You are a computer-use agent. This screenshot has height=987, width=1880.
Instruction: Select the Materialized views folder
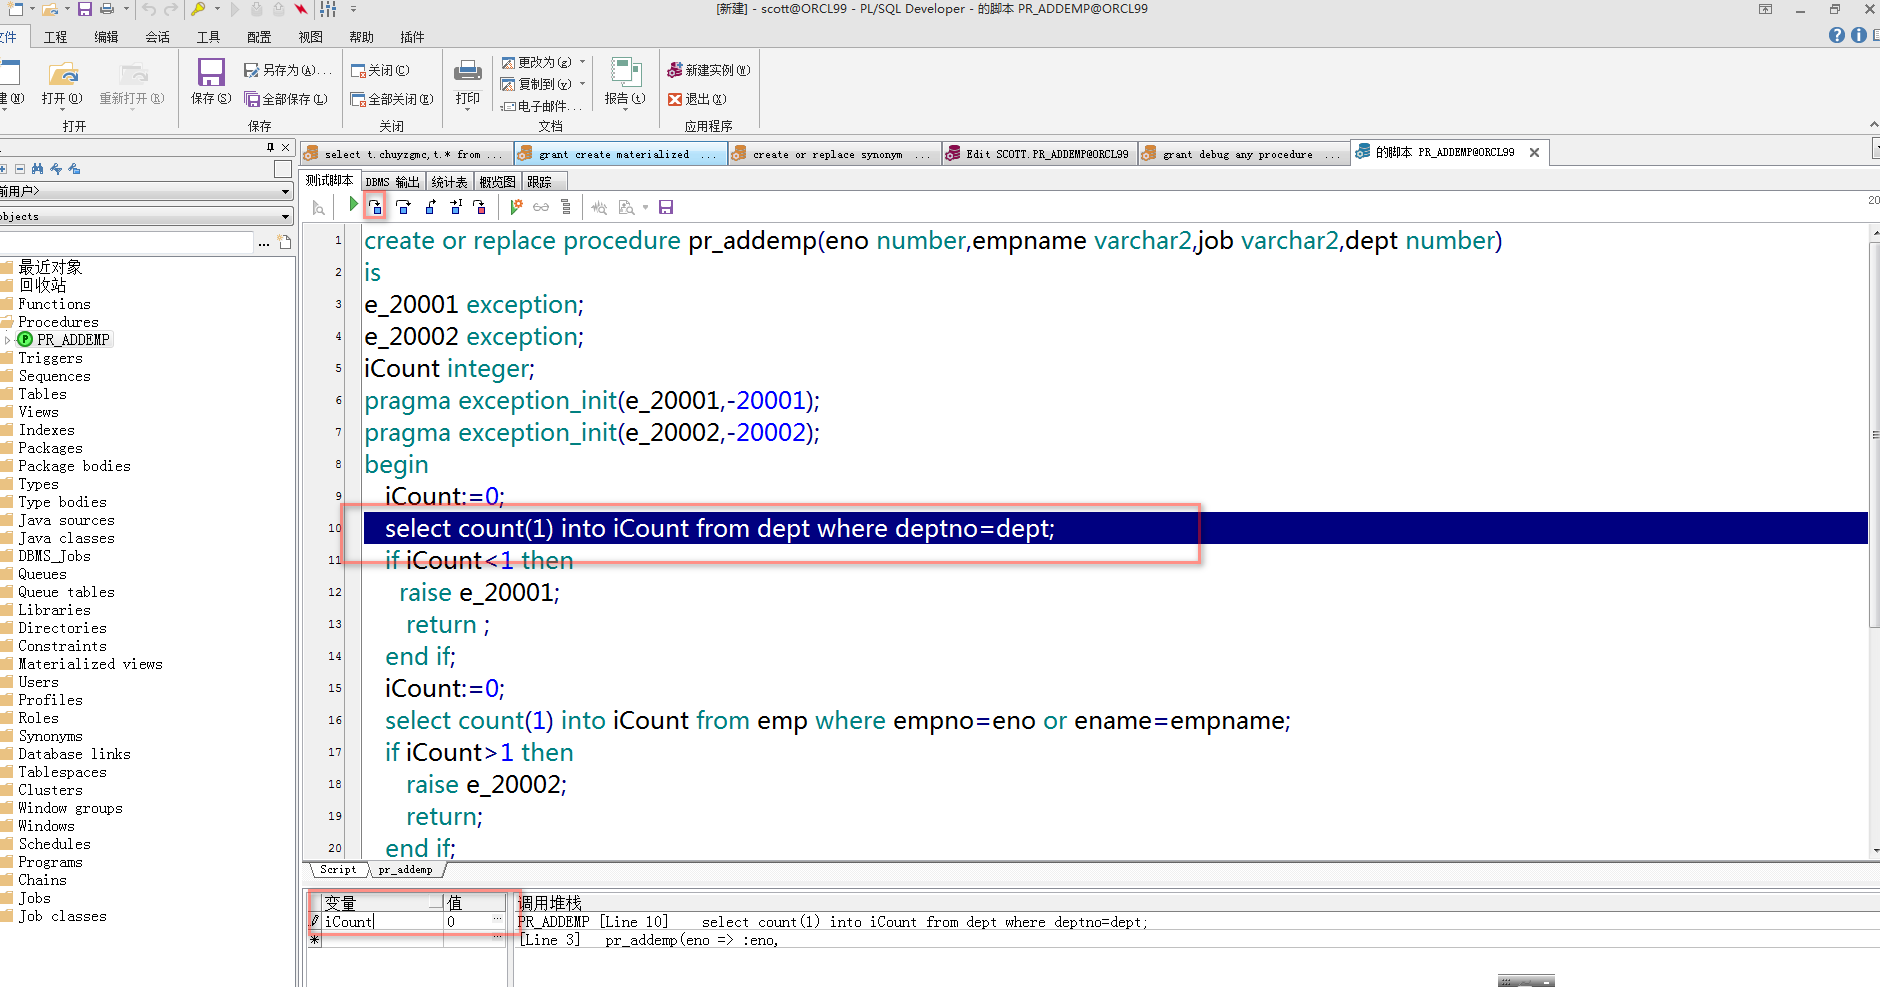(x=90, y=664)
